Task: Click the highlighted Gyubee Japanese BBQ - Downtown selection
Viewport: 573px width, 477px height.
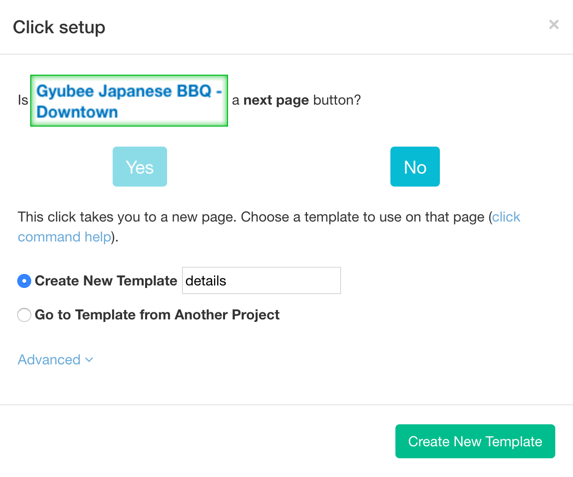Action: click(129, 101)
